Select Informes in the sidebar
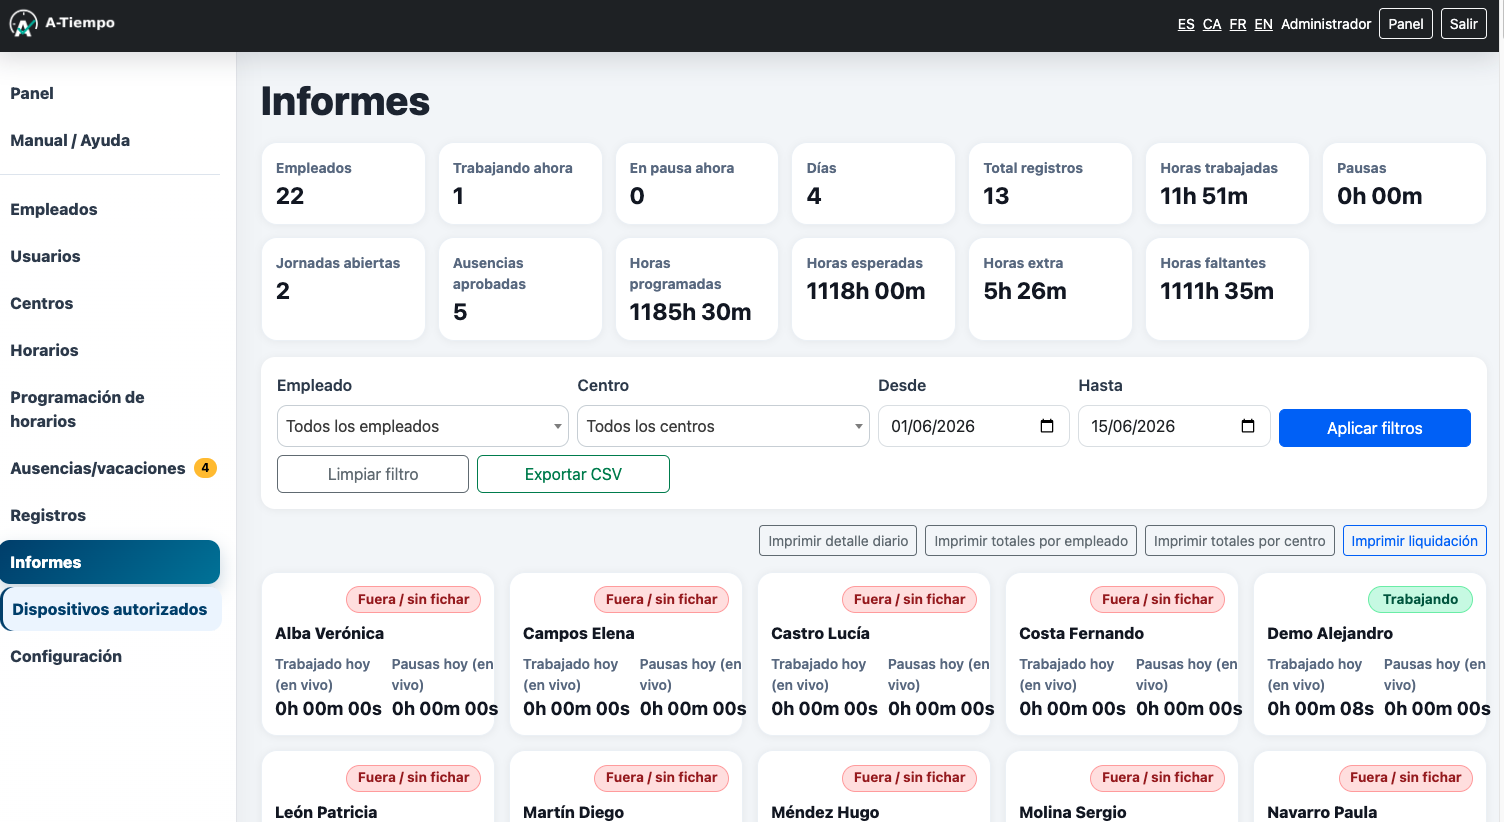 [x=110, y=562]
